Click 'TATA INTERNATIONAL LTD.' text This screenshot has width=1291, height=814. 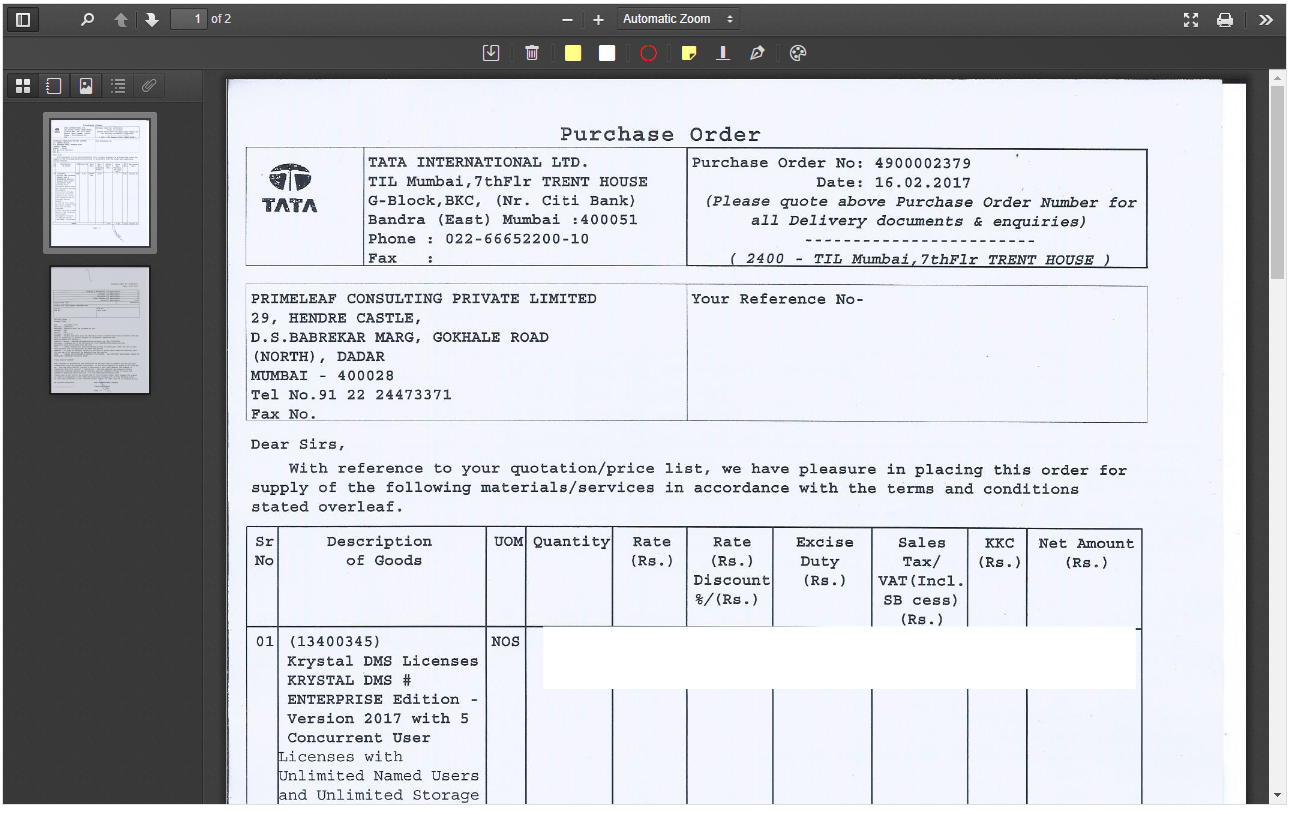[x=478, y=162]
